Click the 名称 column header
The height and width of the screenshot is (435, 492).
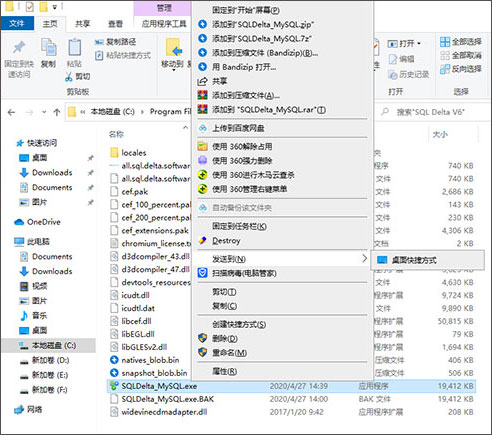click(x=116, y=134)
